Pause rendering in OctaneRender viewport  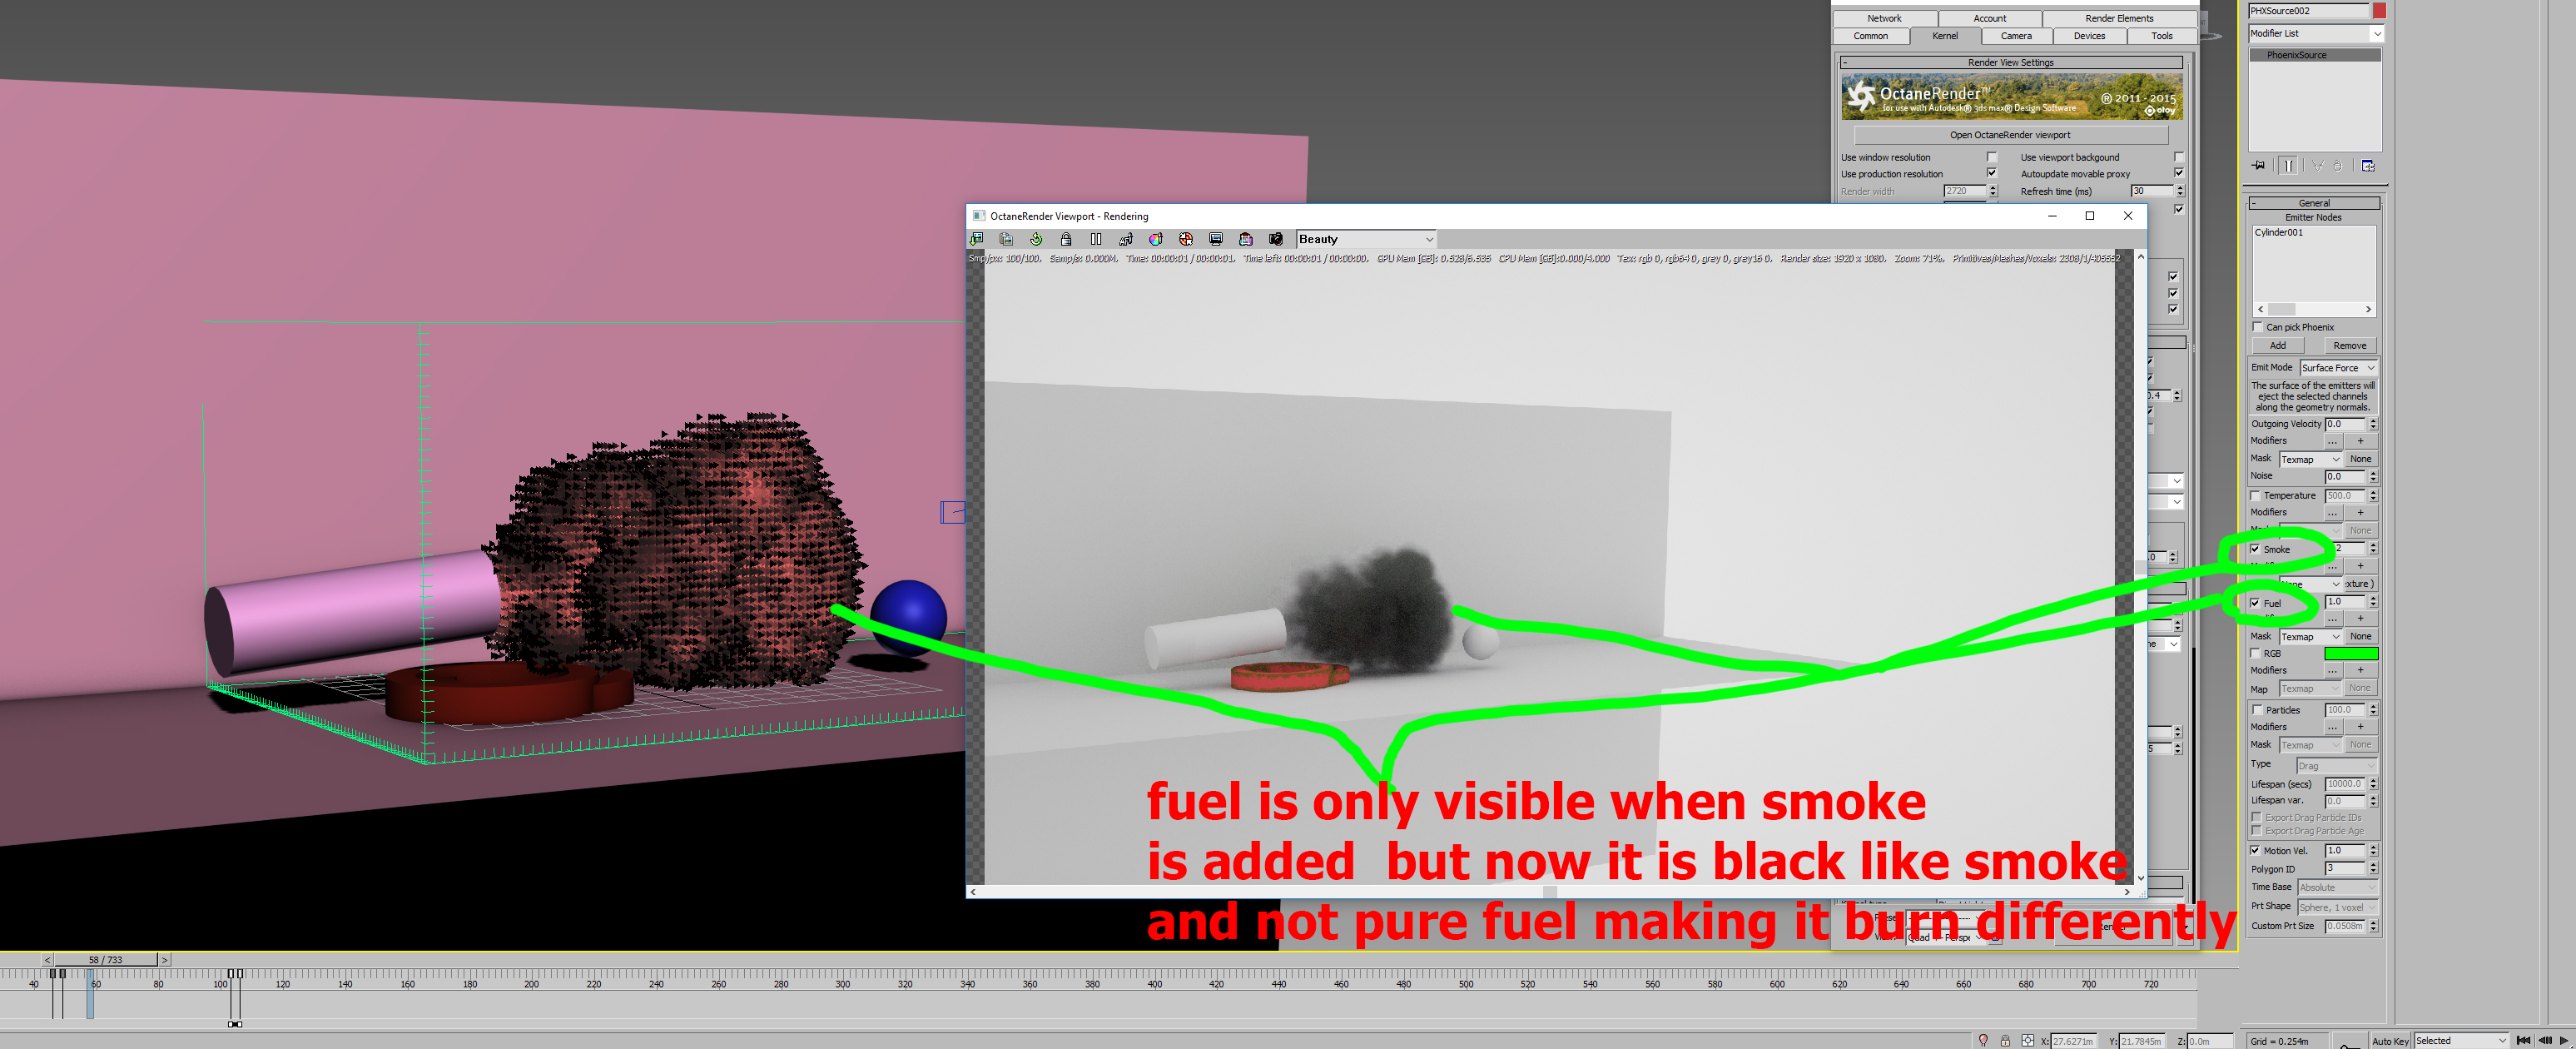click(x=1096, y=239)
